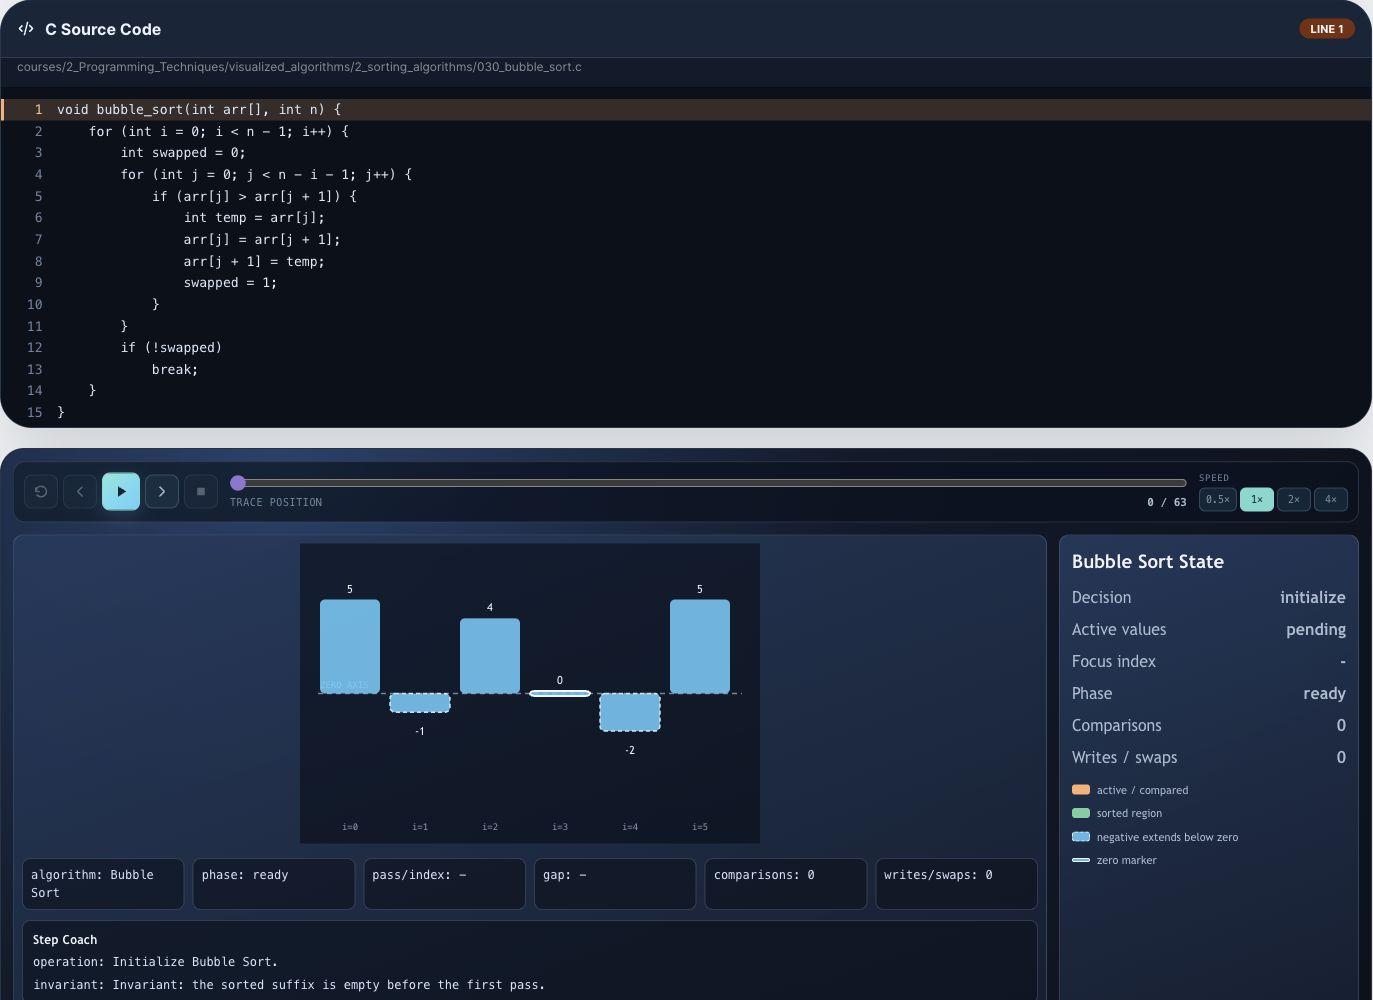Set playback speed to 0.5×
This screenshot has width=1373, height=1000.
1217,499
